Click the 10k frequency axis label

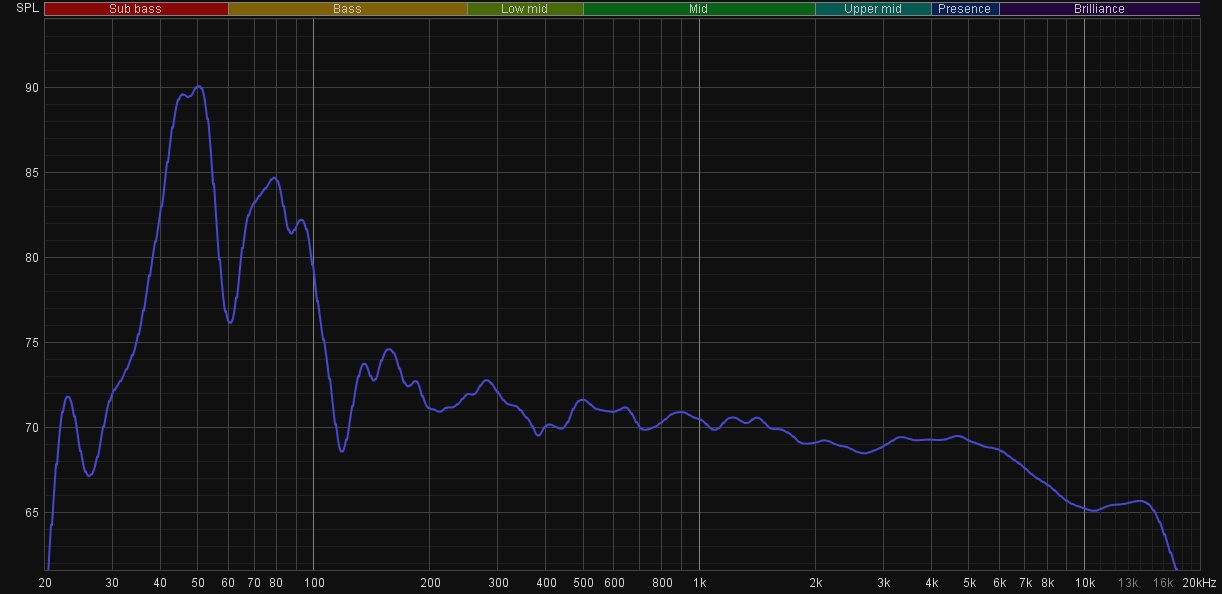pyautogui.click(x=1084, y=583)
